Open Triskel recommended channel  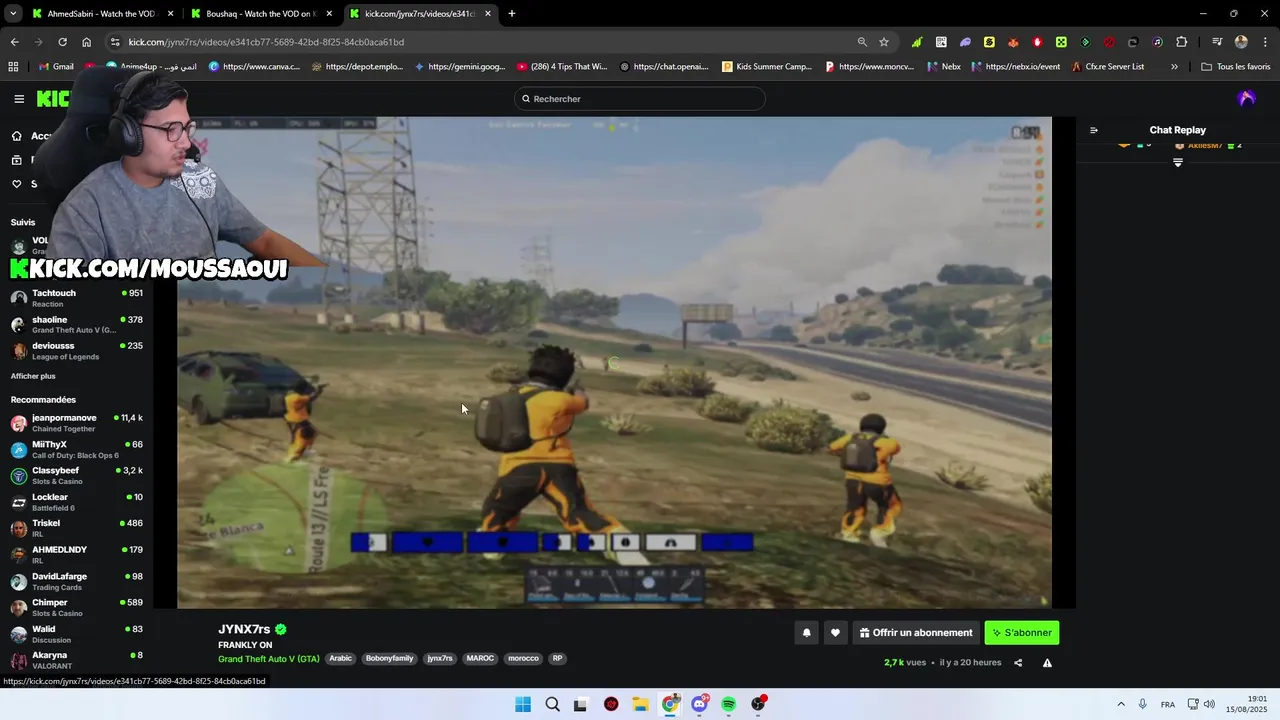click(76, 528)
